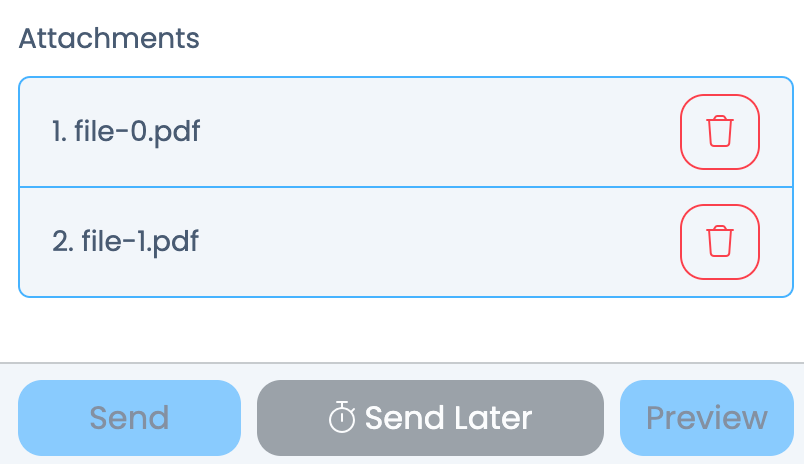Click the "Send Later" text label
Image resolution: width=804 pixels, height=464 pixels.
coord(448,418)
